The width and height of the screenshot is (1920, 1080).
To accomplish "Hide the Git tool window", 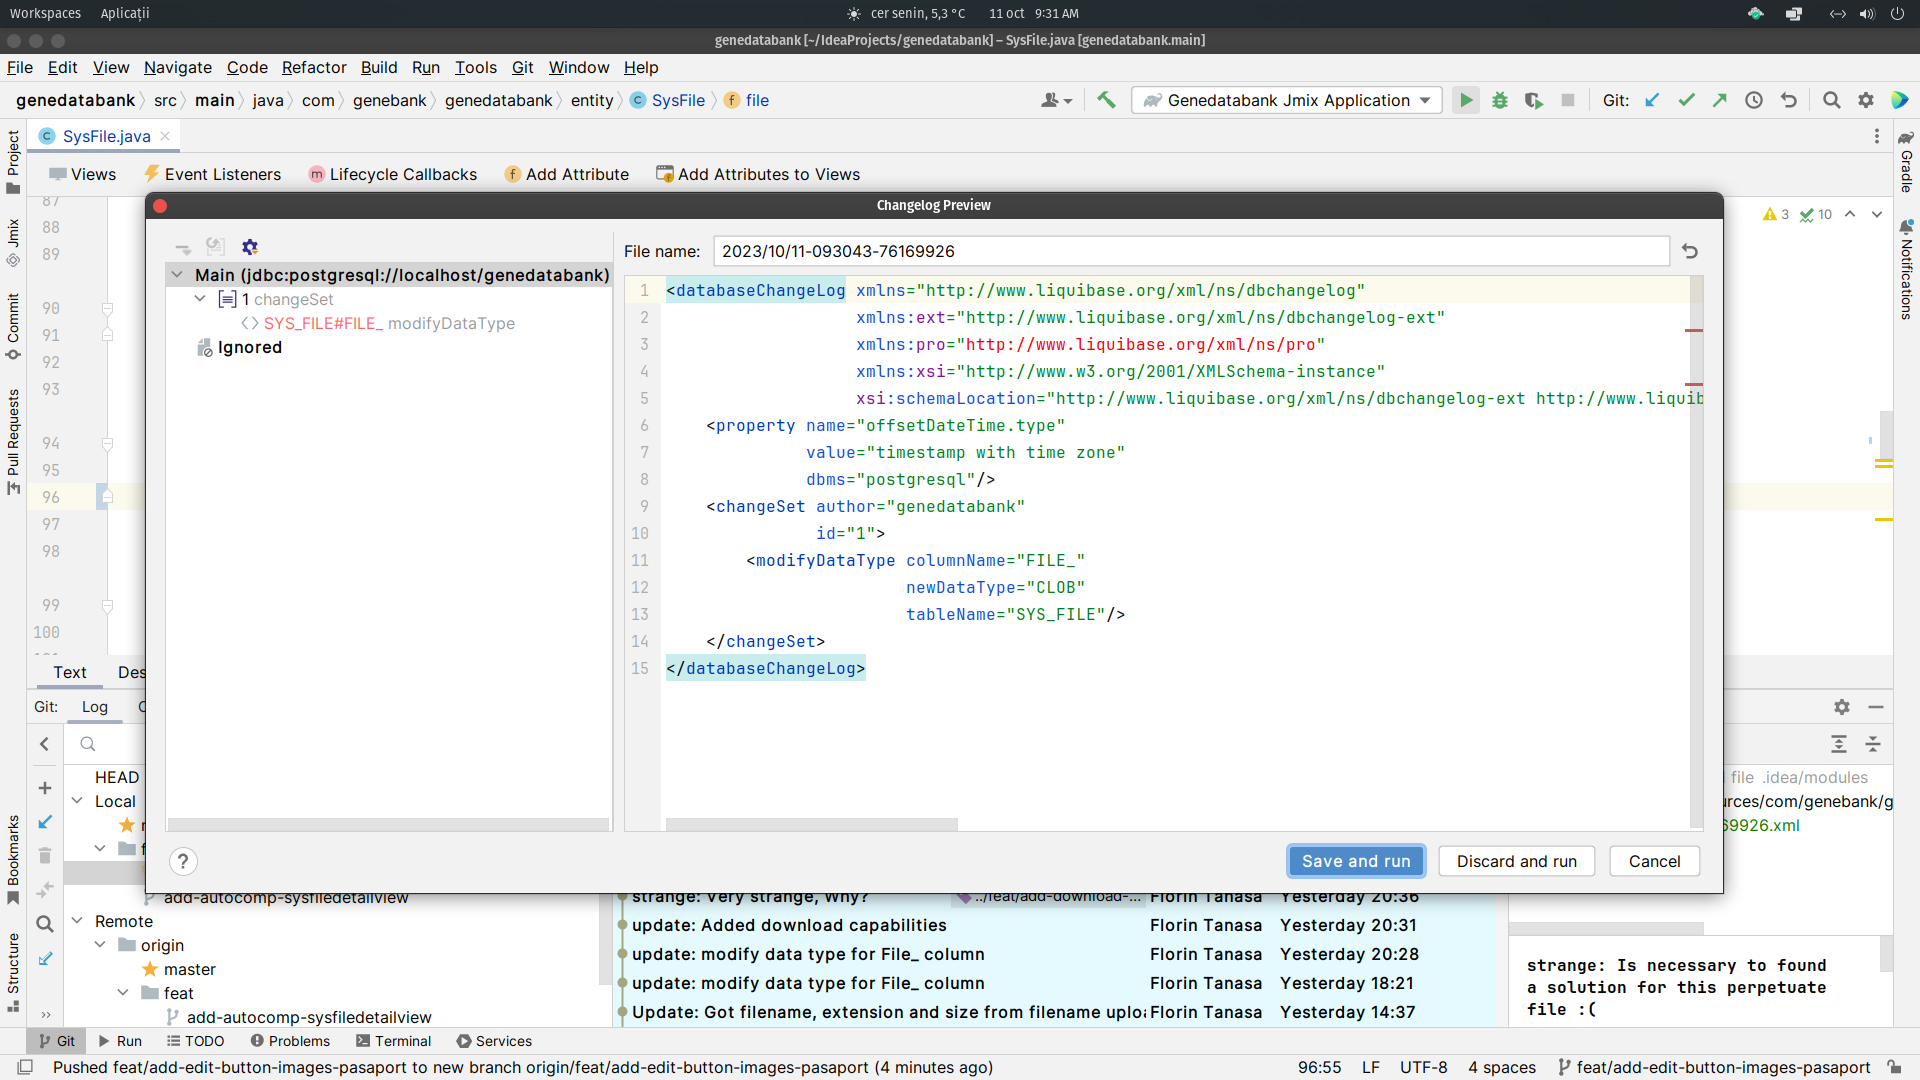I will pos(1876,707).
